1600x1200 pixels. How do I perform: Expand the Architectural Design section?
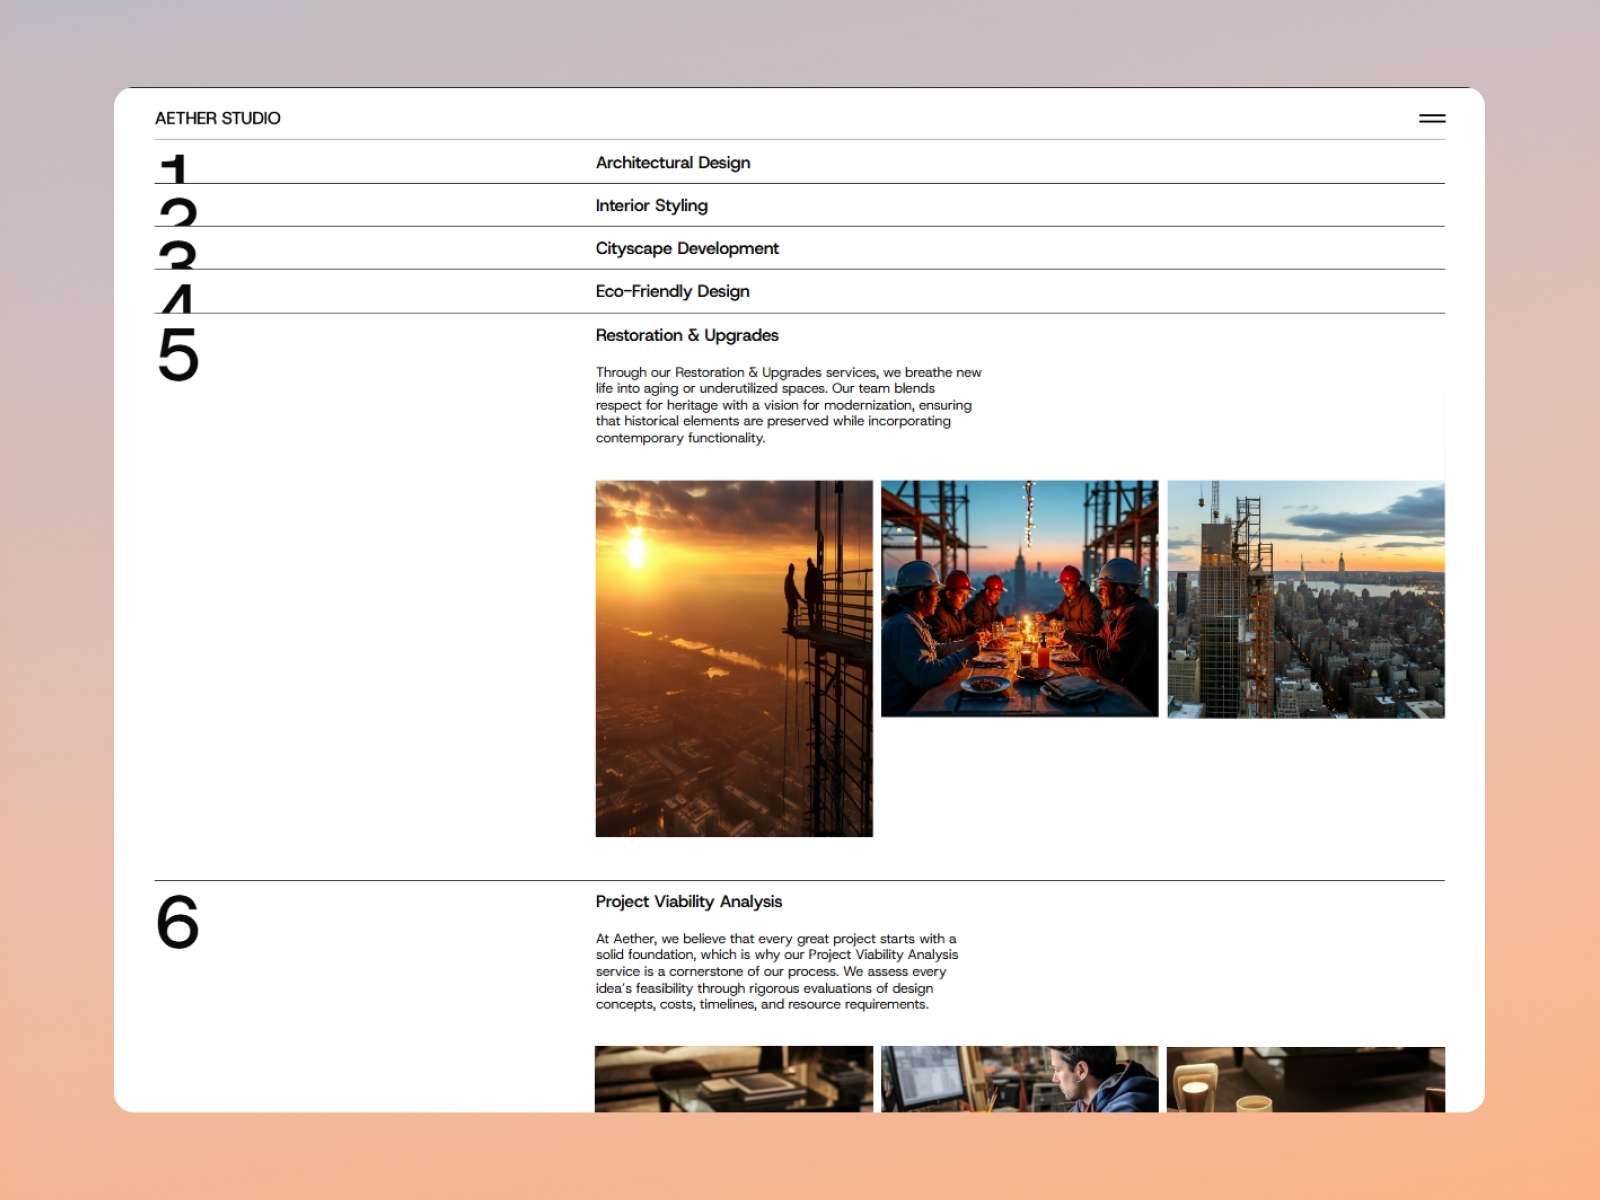click(x=672, y=162)
